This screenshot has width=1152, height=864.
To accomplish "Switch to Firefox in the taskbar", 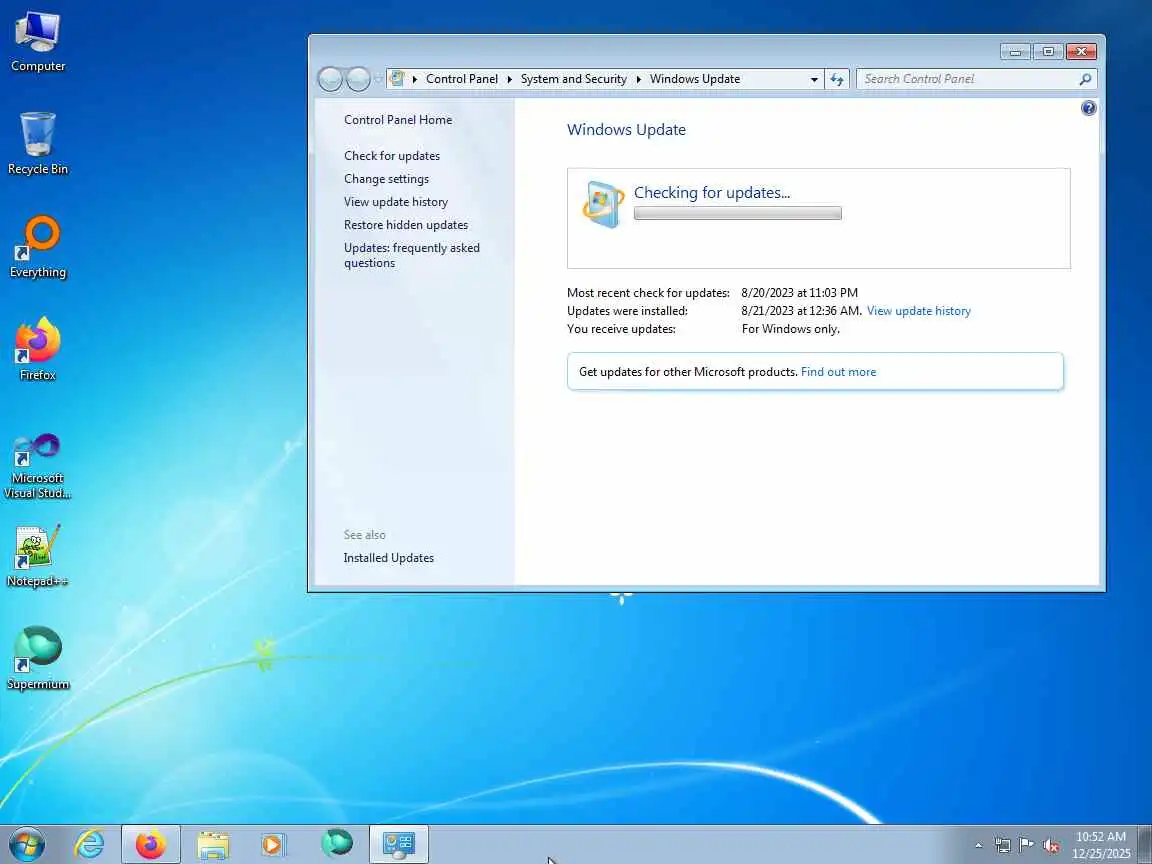I will (x=151, y=844).
